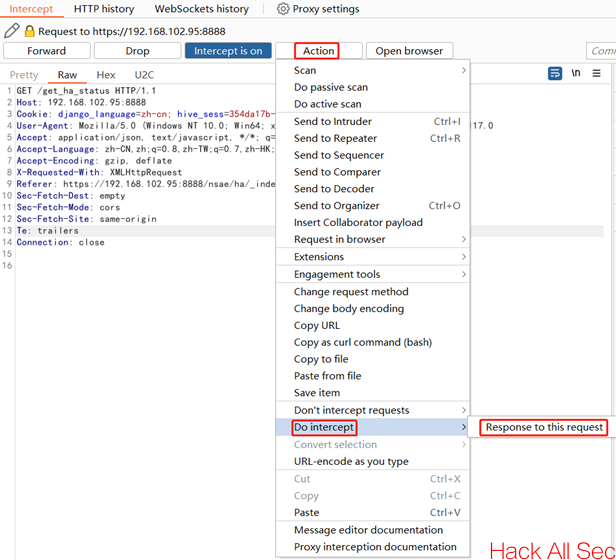Choose Paste in context menu

pyautogui.click(x=373, y=513)
